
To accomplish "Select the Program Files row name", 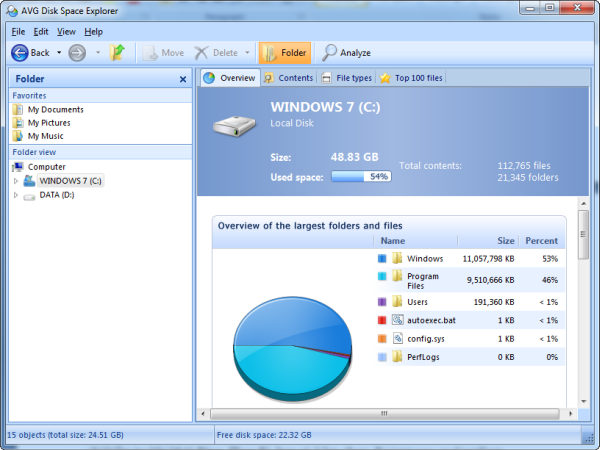I will point(423,281).
